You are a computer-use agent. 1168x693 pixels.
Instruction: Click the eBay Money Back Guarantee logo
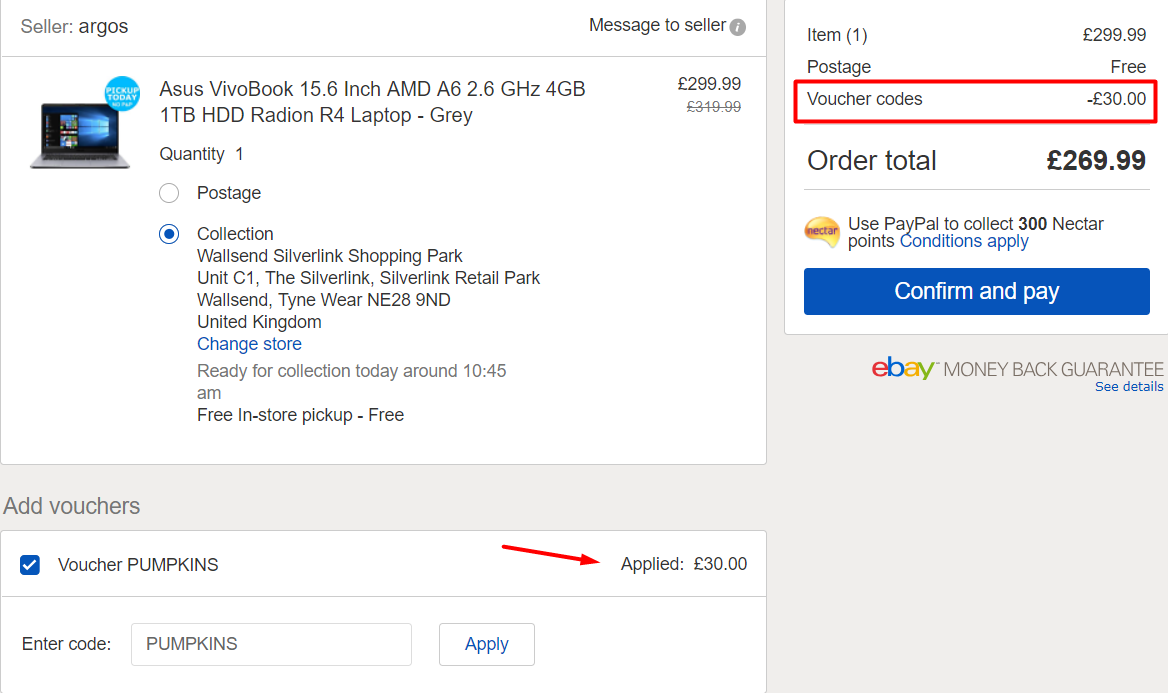pos(1018,369)
